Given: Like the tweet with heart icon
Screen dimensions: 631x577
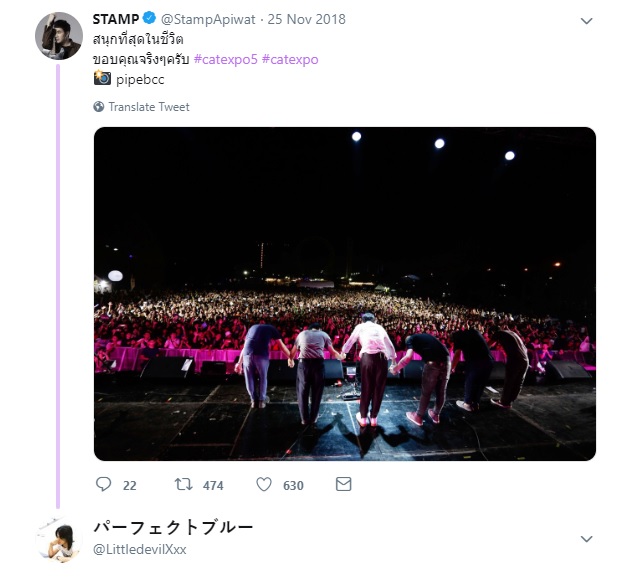Looking at the screenshot, I should [264, 484].
